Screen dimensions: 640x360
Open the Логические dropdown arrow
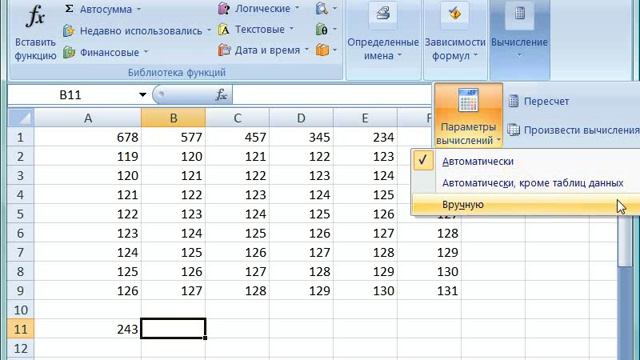[297, 9]
